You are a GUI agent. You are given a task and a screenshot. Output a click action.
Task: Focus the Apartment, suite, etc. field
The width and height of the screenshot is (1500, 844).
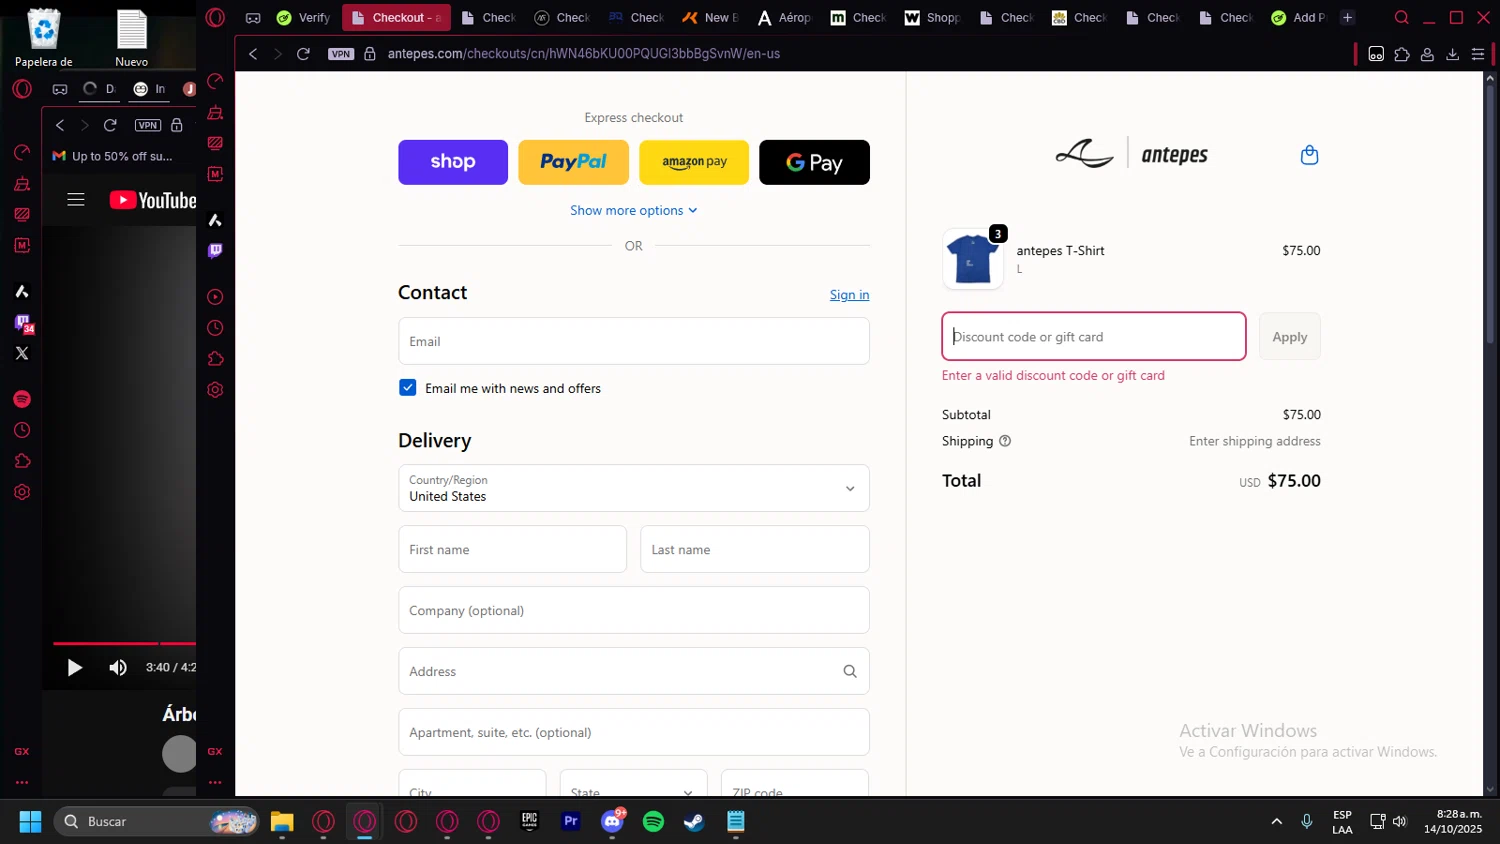(x=634, y=732)
